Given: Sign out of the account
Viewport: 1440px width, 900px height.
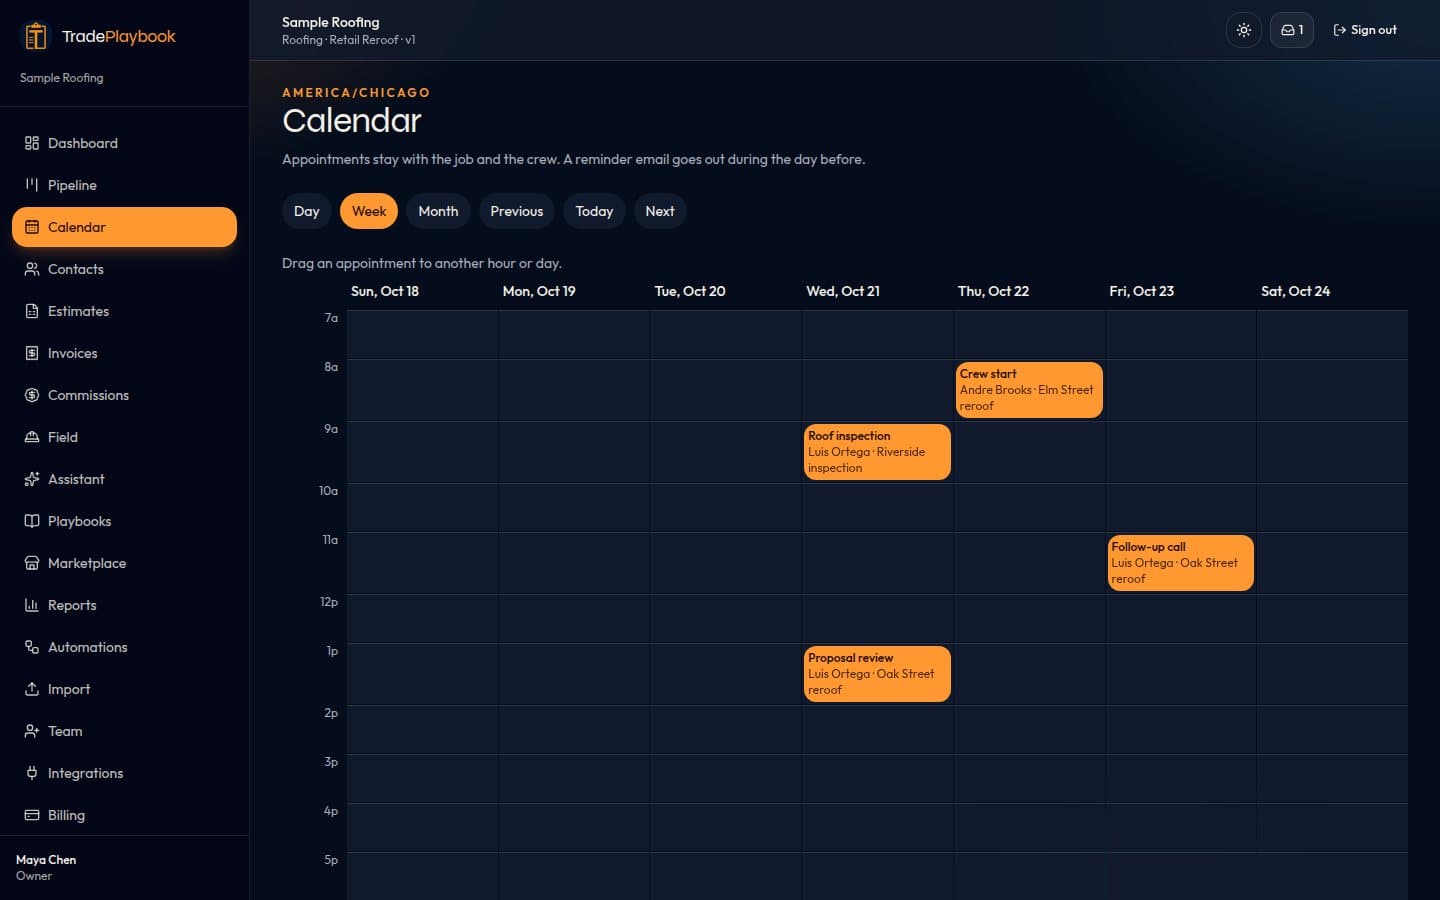Looking at the screenshot, I should [1365, 30].
